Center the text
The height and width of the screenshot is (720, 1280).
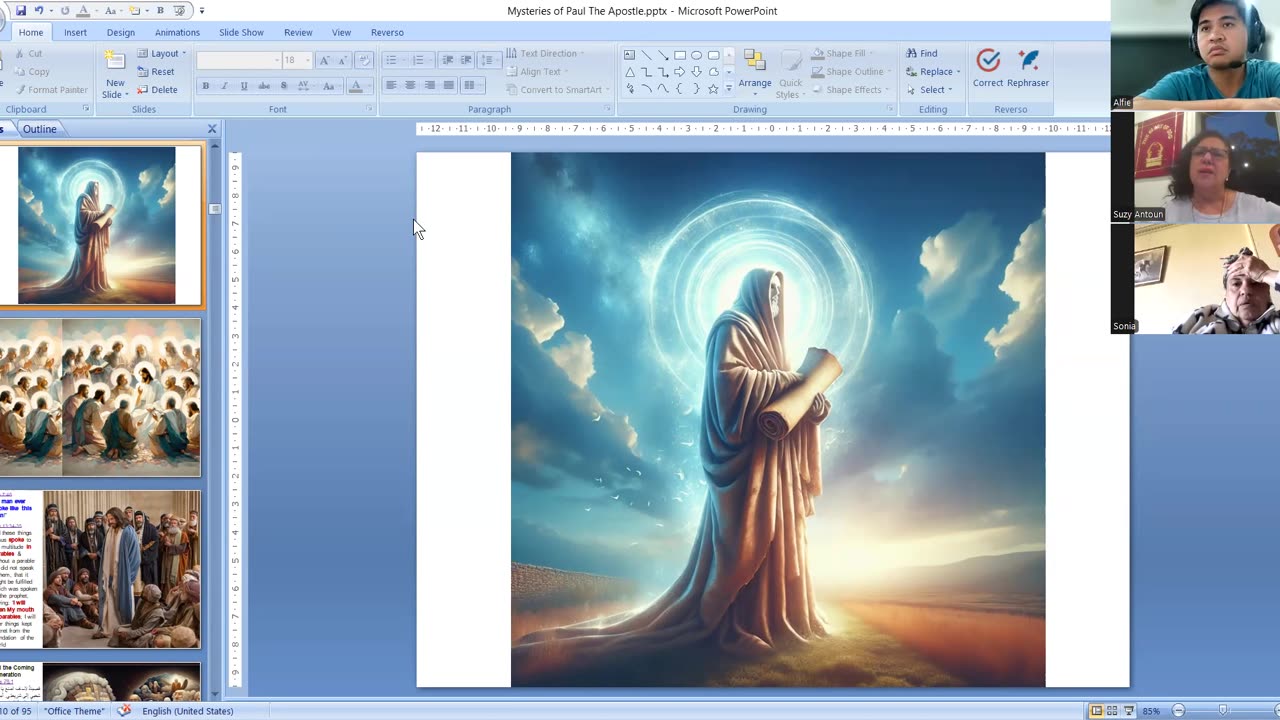click(410, 86)
